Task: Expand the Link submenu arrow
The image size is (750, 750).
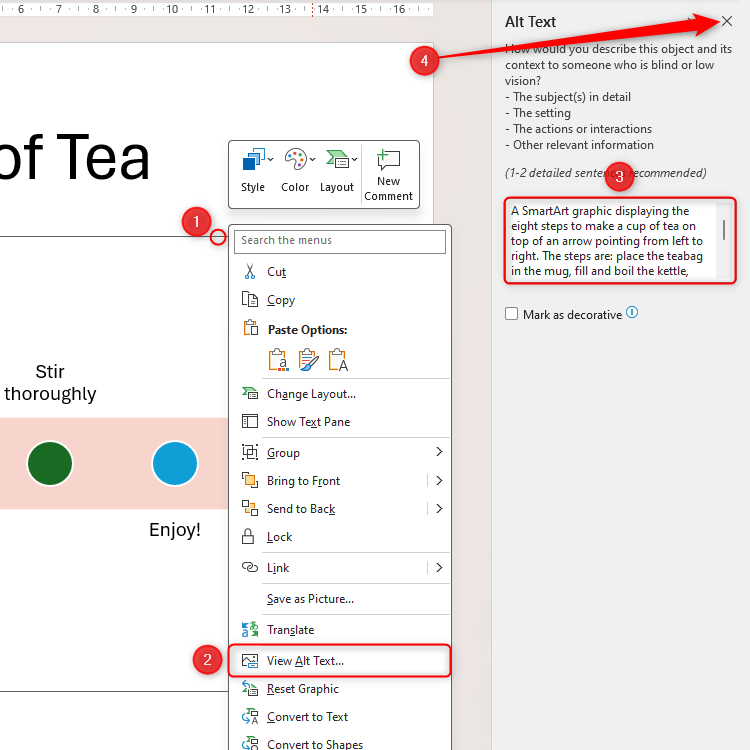Action: point(439,568)
